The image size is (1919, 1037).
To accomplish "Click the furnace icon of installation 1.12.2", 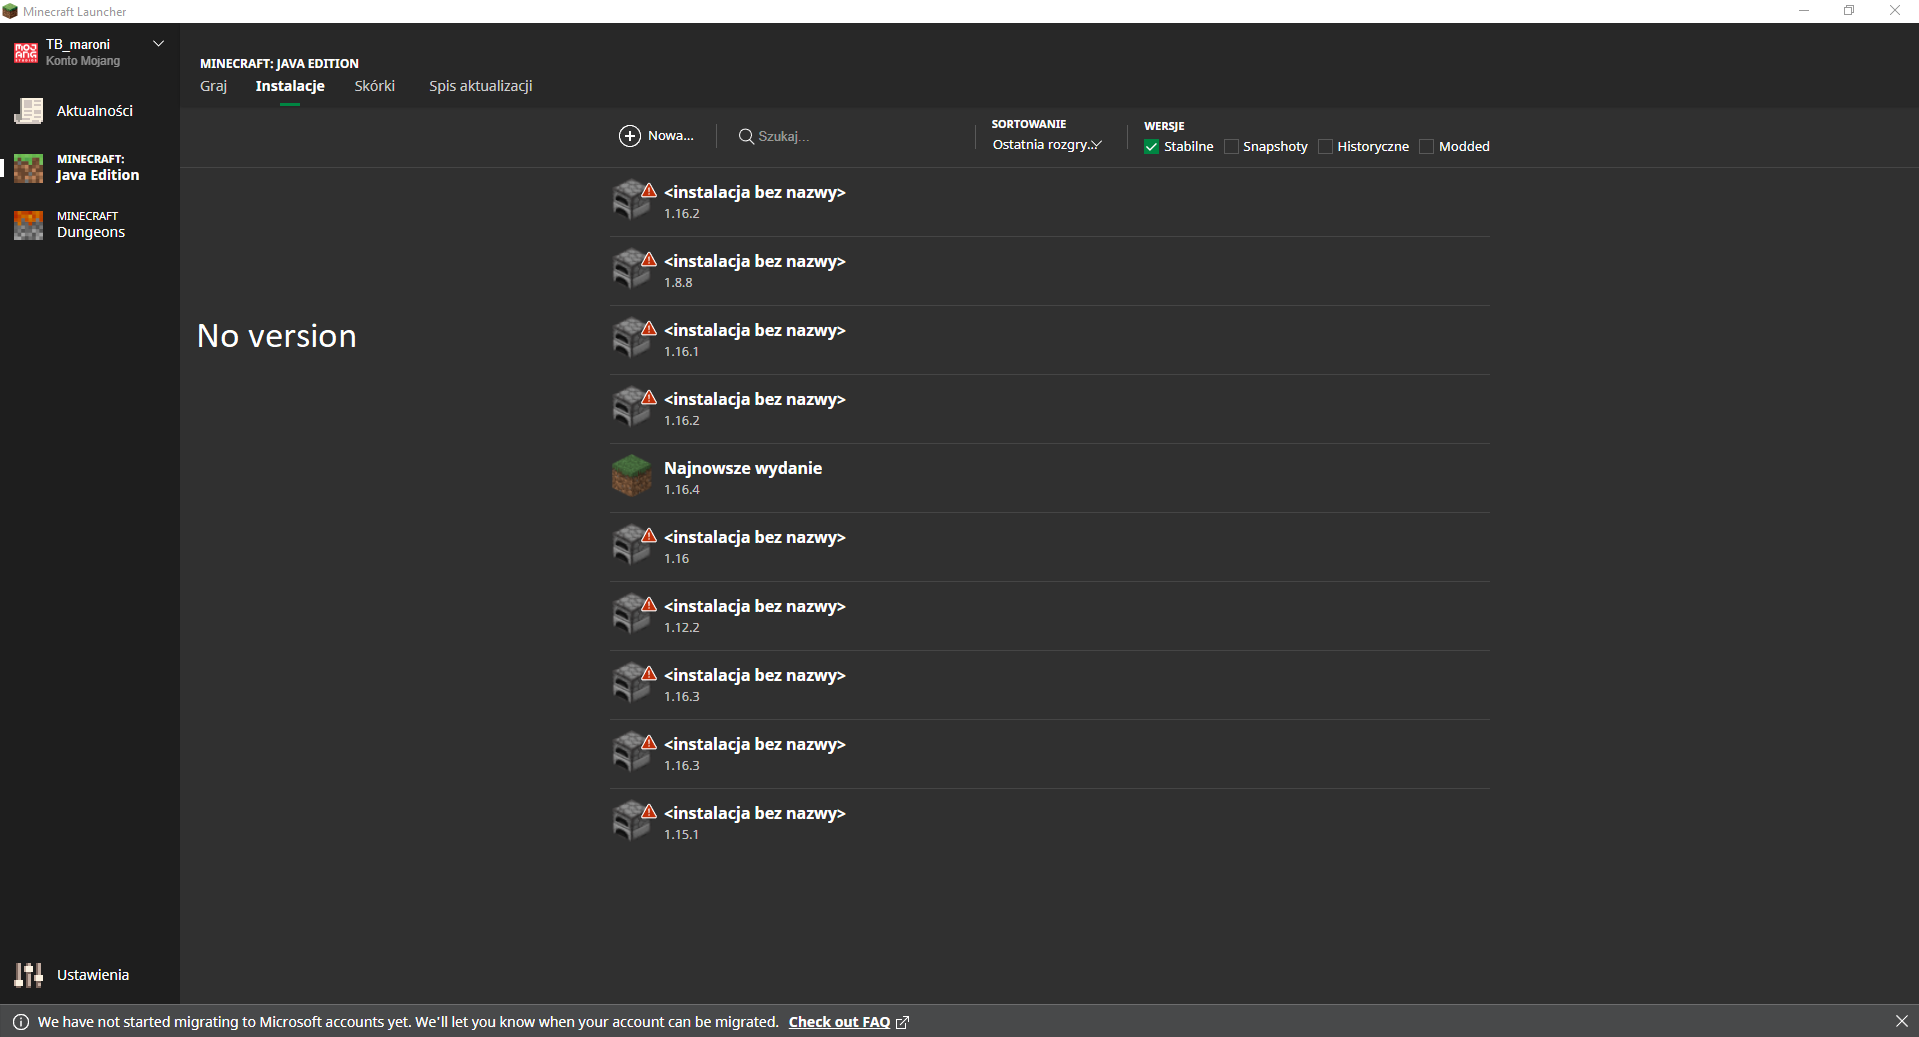I will pyautogui.click(x=631, y=614).
